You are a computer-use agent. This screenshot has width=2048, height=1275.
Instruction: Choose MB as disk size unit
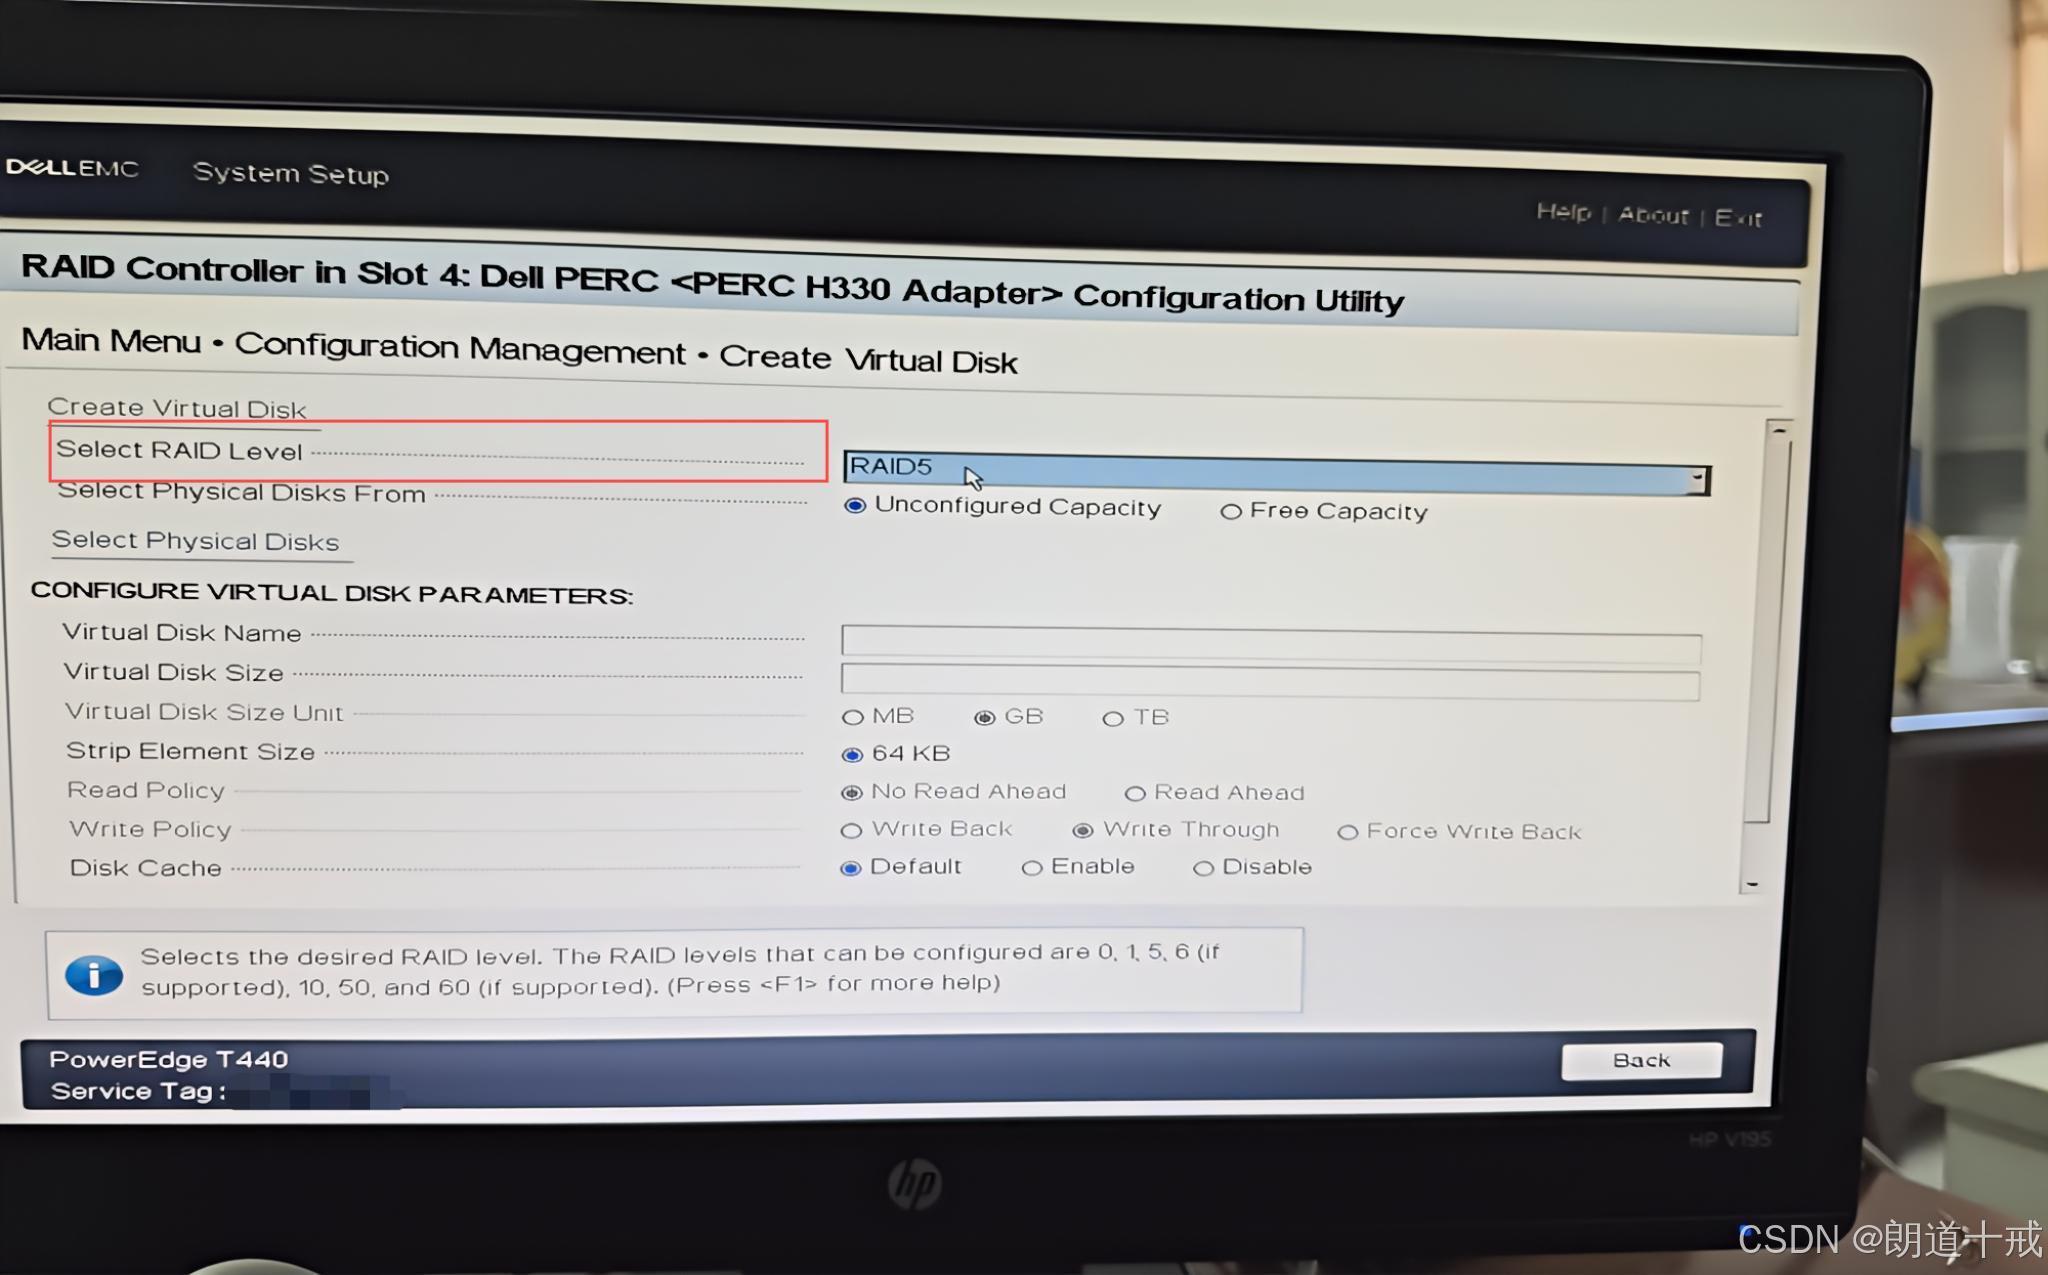point(852,717)
